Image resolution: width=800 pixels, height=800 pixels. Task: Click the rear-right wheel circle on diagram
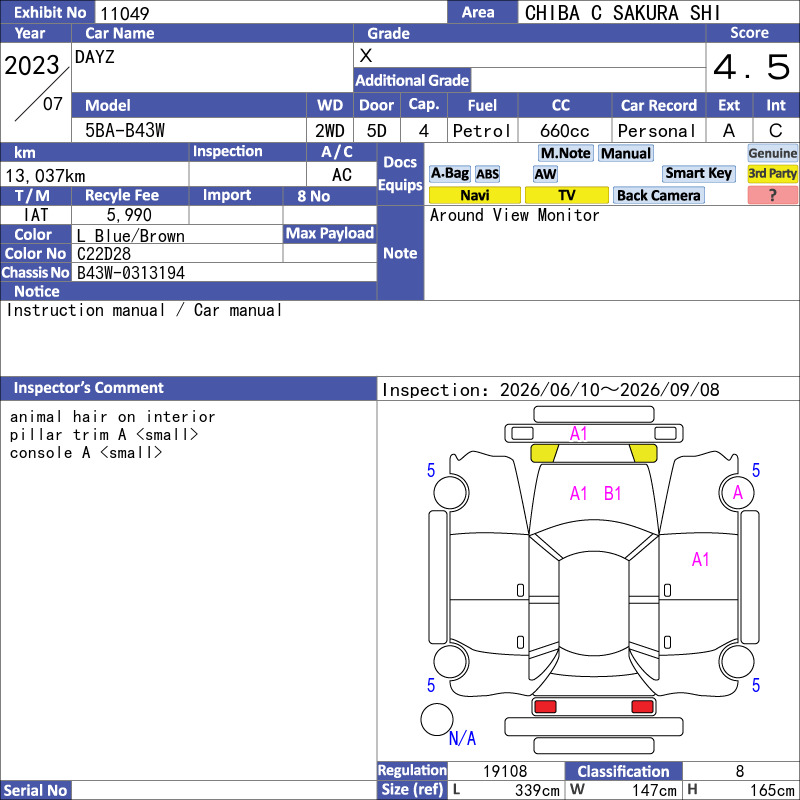[737, 662]
